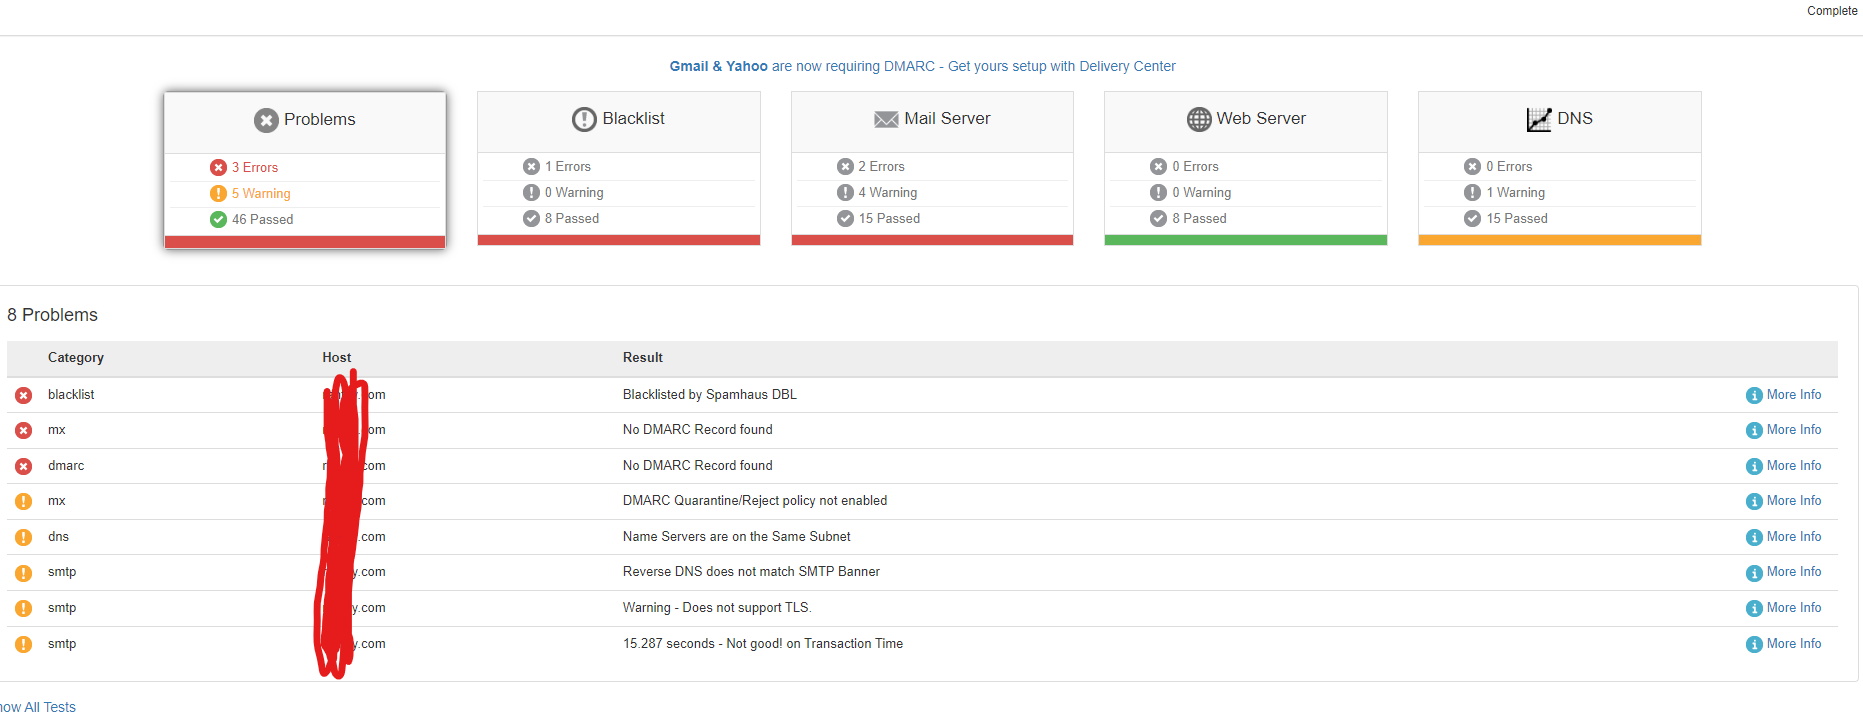Open the Blacklist summary tab
Screen dimensions: 1863x726
pos(619,168)
